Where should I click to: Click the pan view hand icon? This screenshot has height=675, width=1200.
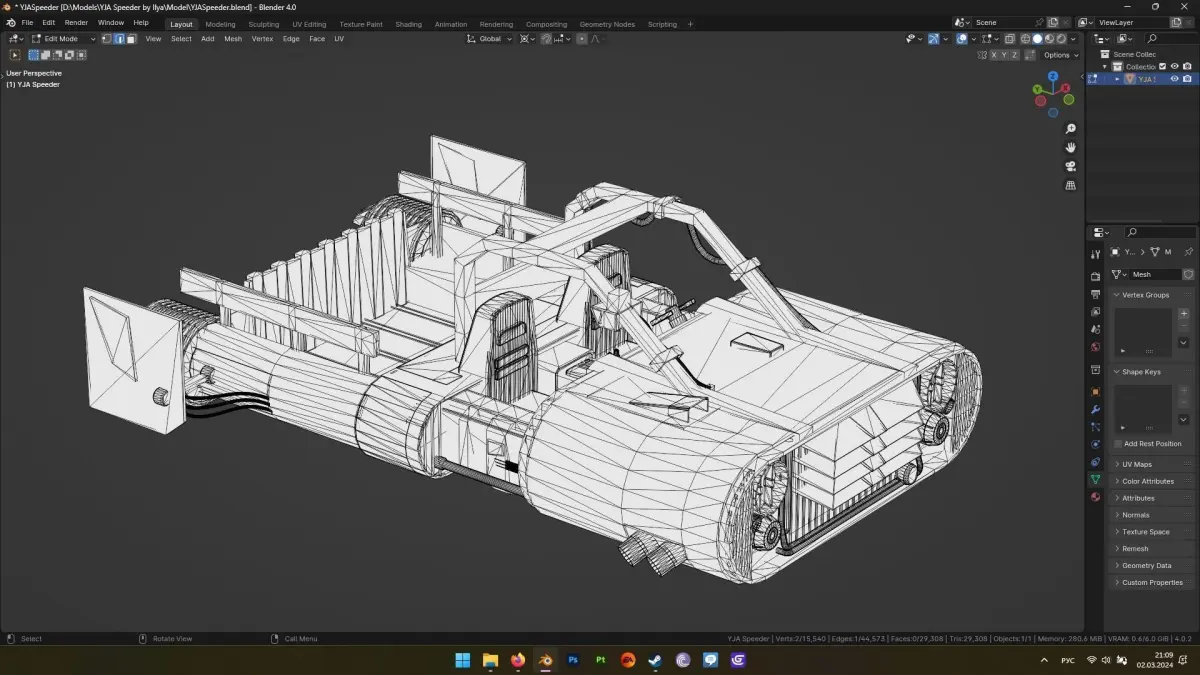point(1071,147)
